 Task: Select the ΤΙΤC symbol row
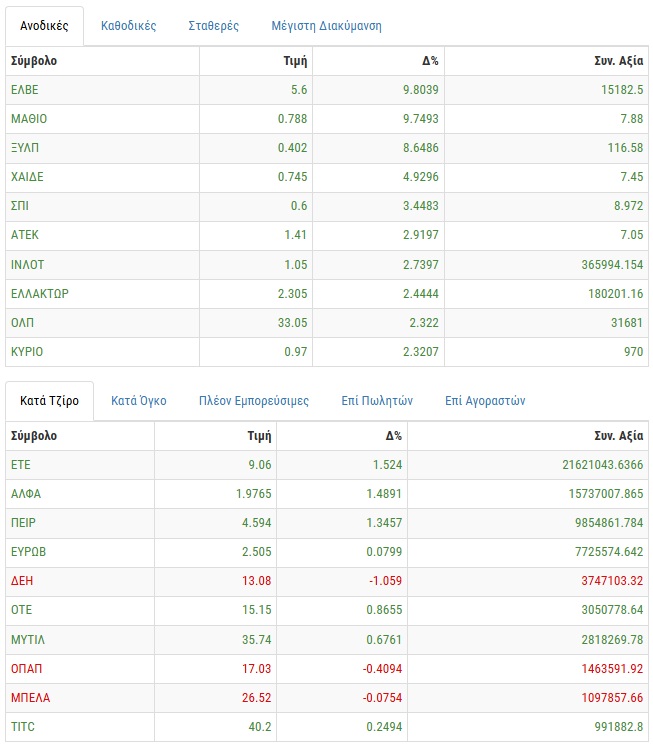(23, 727)
